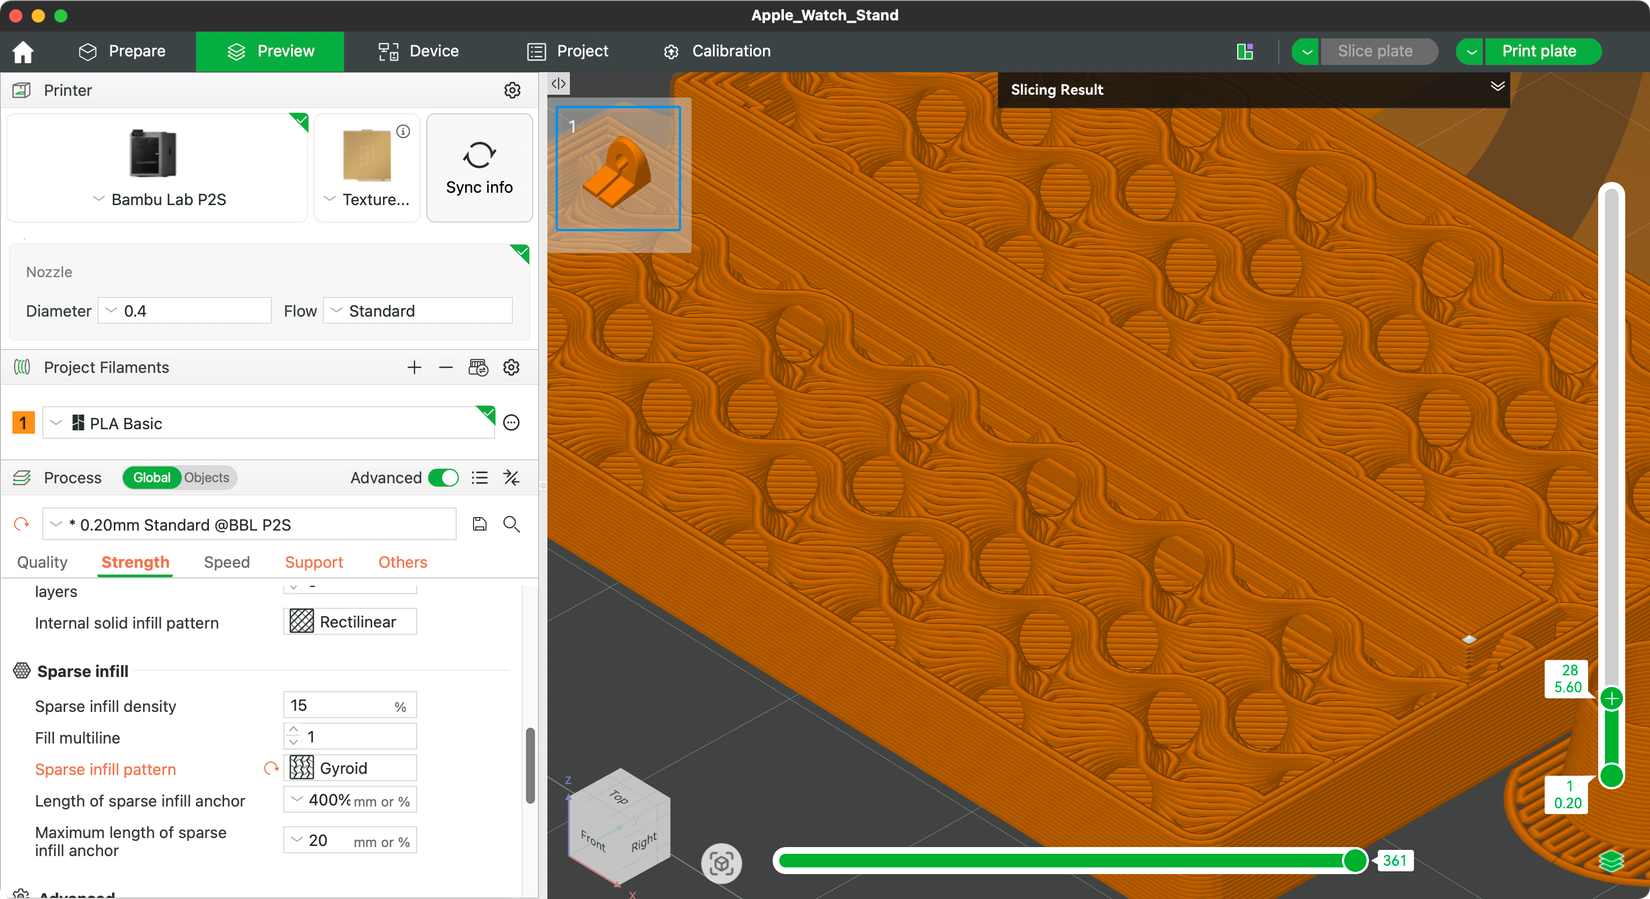1650x899 pixels.
Task: Select the Speed settings tab
Action: [227, 562]
